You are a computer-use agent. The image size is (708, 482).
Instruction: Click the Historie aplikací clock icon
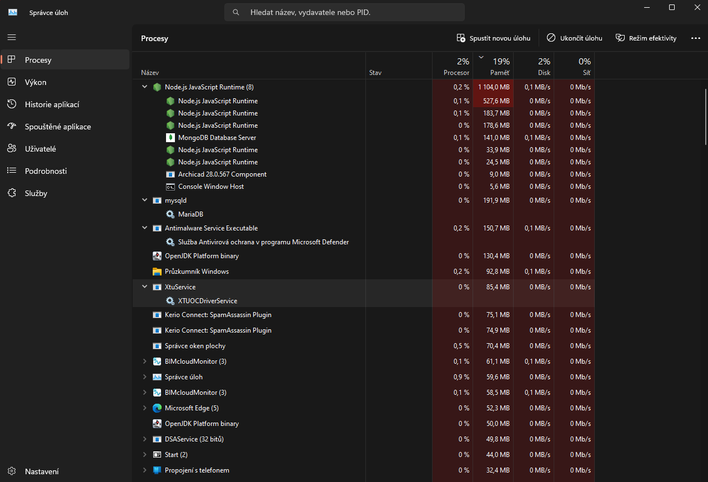(x=12, y=104)
